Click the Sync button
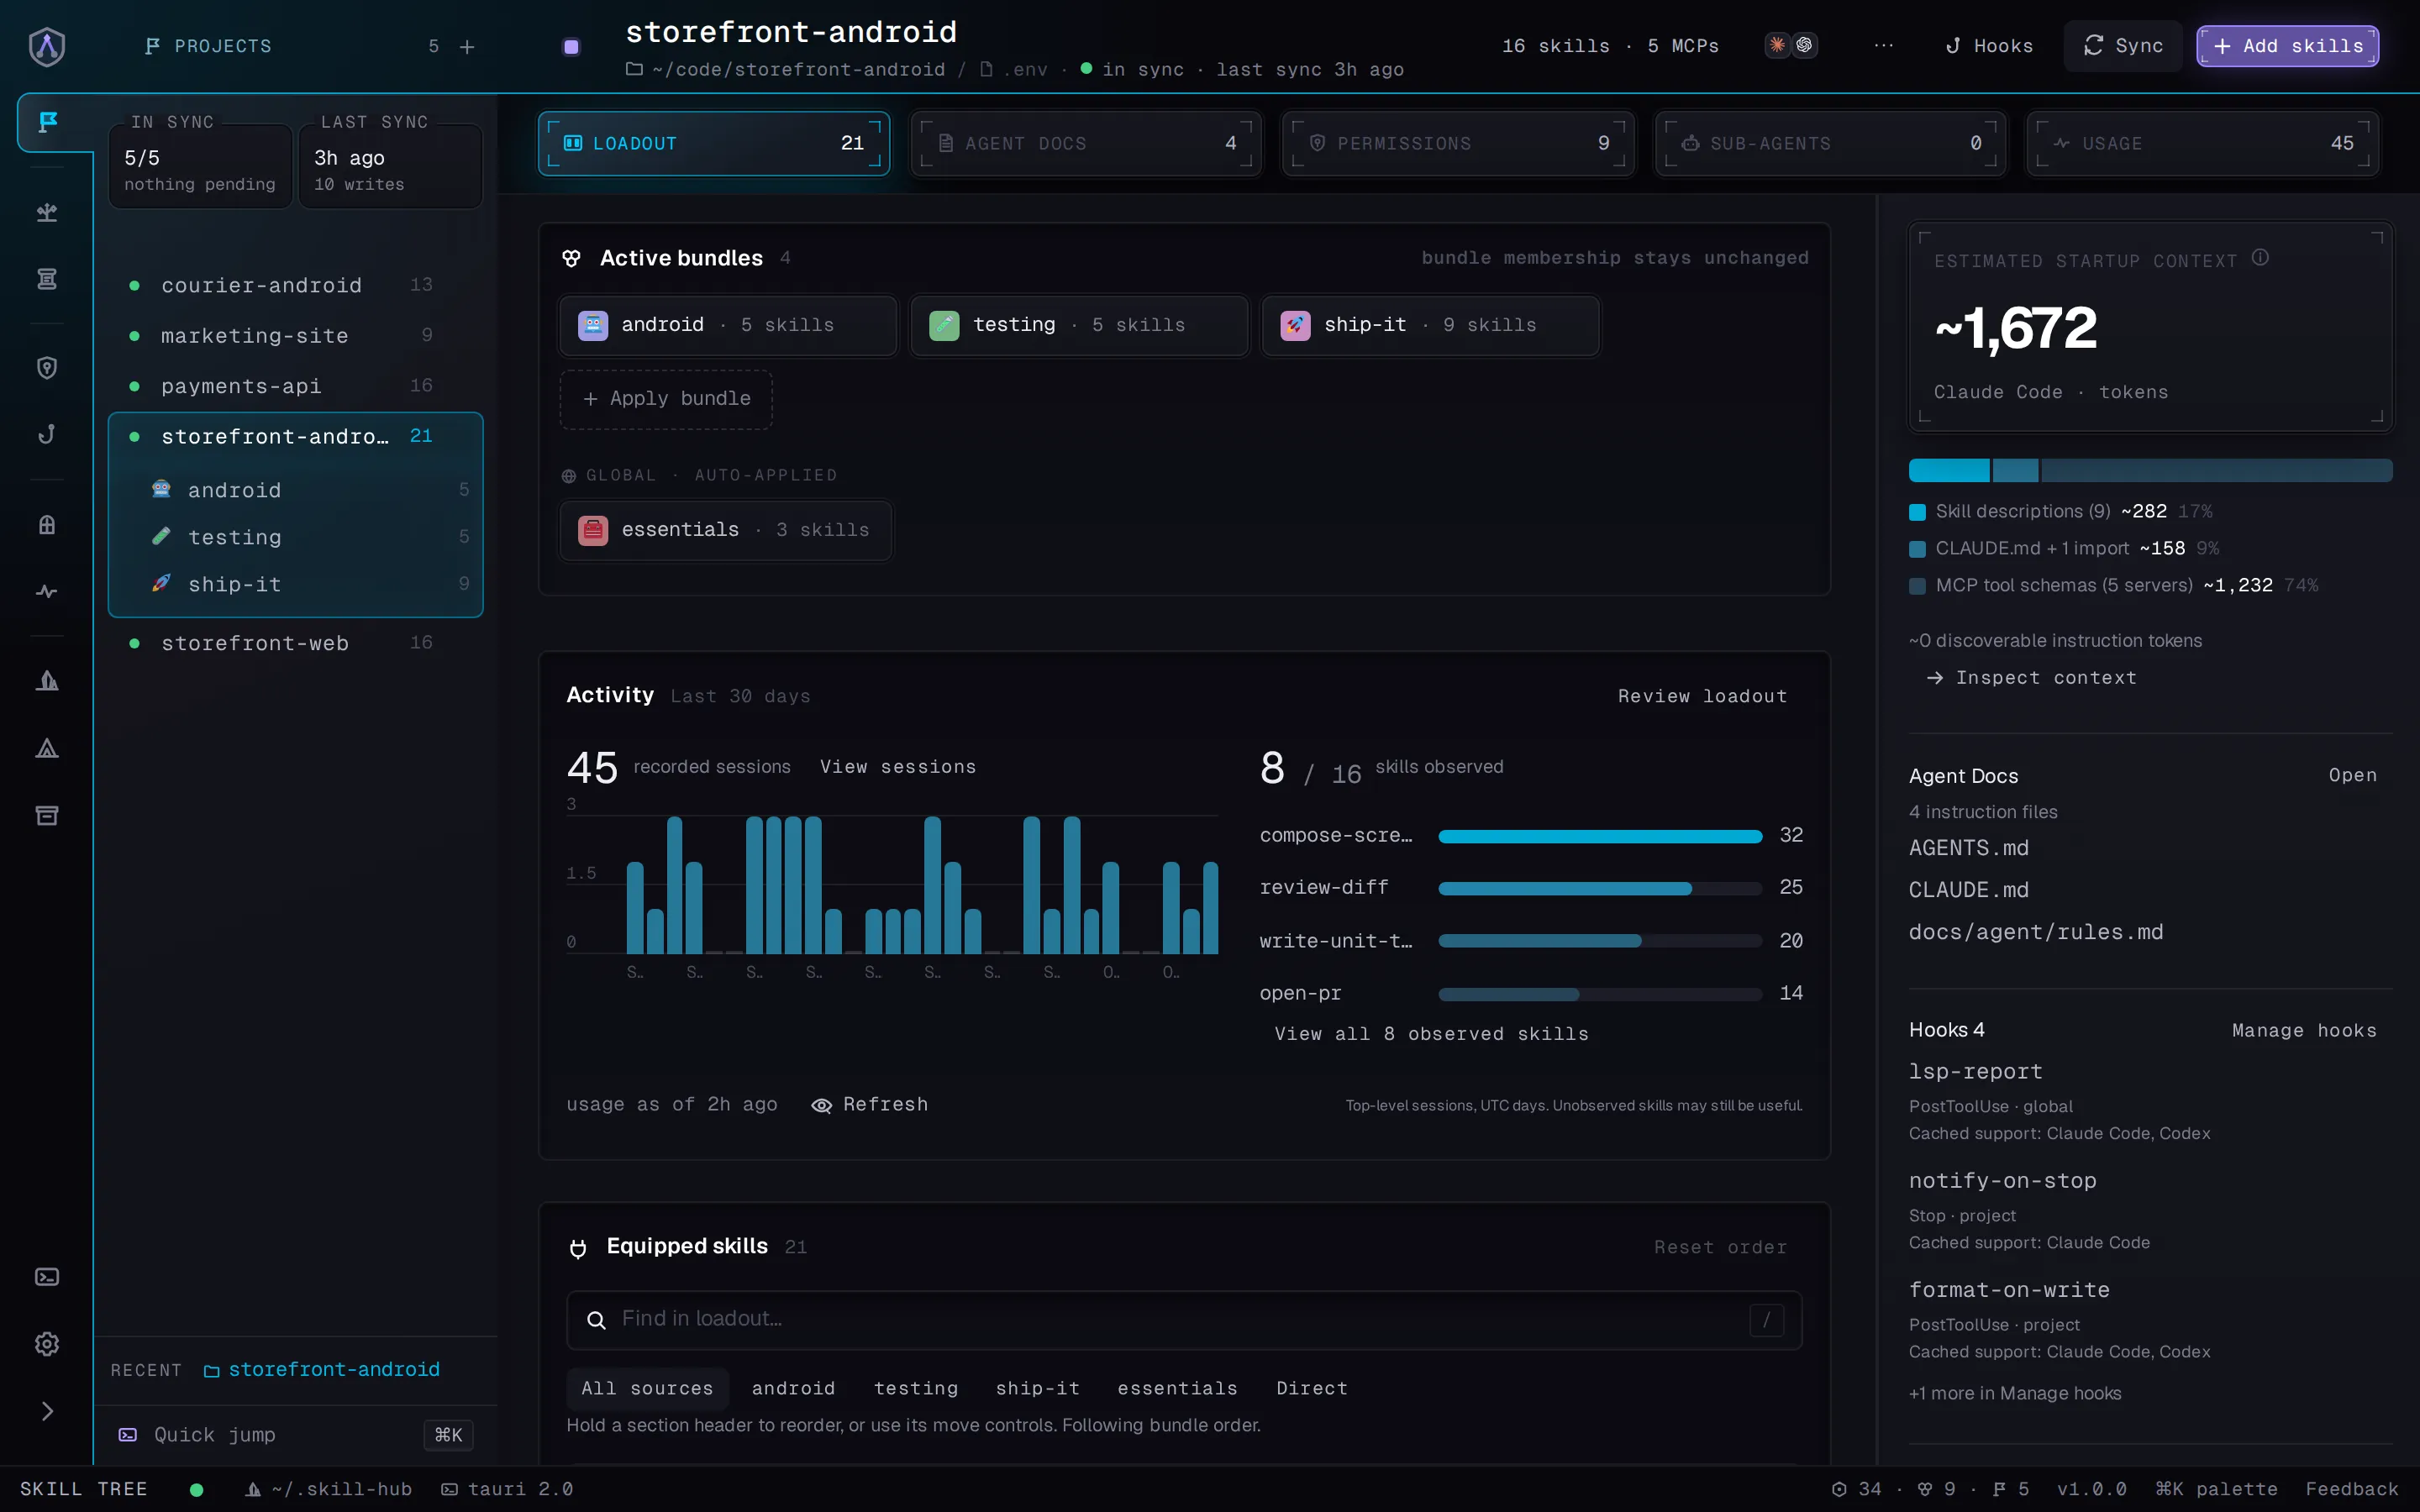Screen dimensions: 2420x1512 coord(2123,46)
